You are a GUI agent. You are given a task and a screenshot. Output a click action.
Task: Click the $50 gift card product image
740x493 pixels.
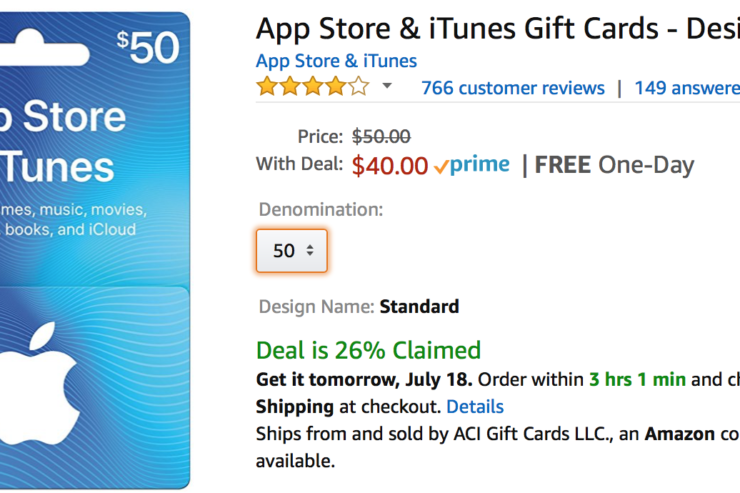(95, 250)
